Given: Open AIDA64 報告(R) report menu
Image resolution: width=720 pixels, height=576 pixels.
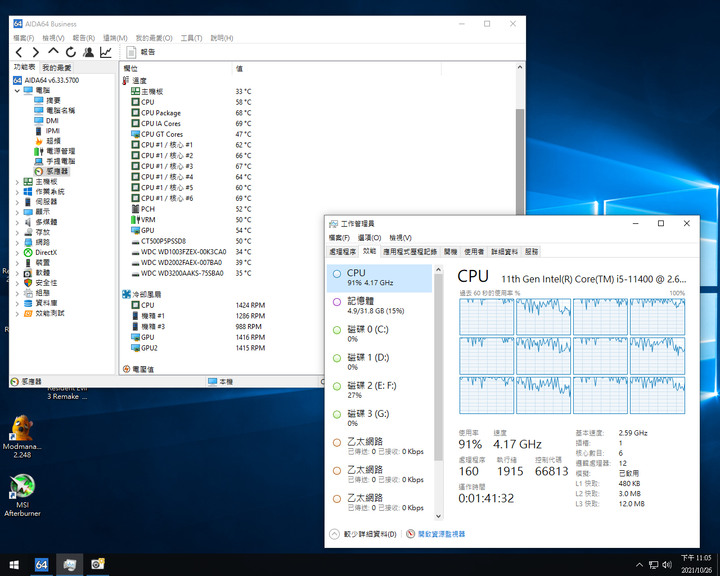Looking at the screenshot, I should pyautogui.click(x=84, y=38).
